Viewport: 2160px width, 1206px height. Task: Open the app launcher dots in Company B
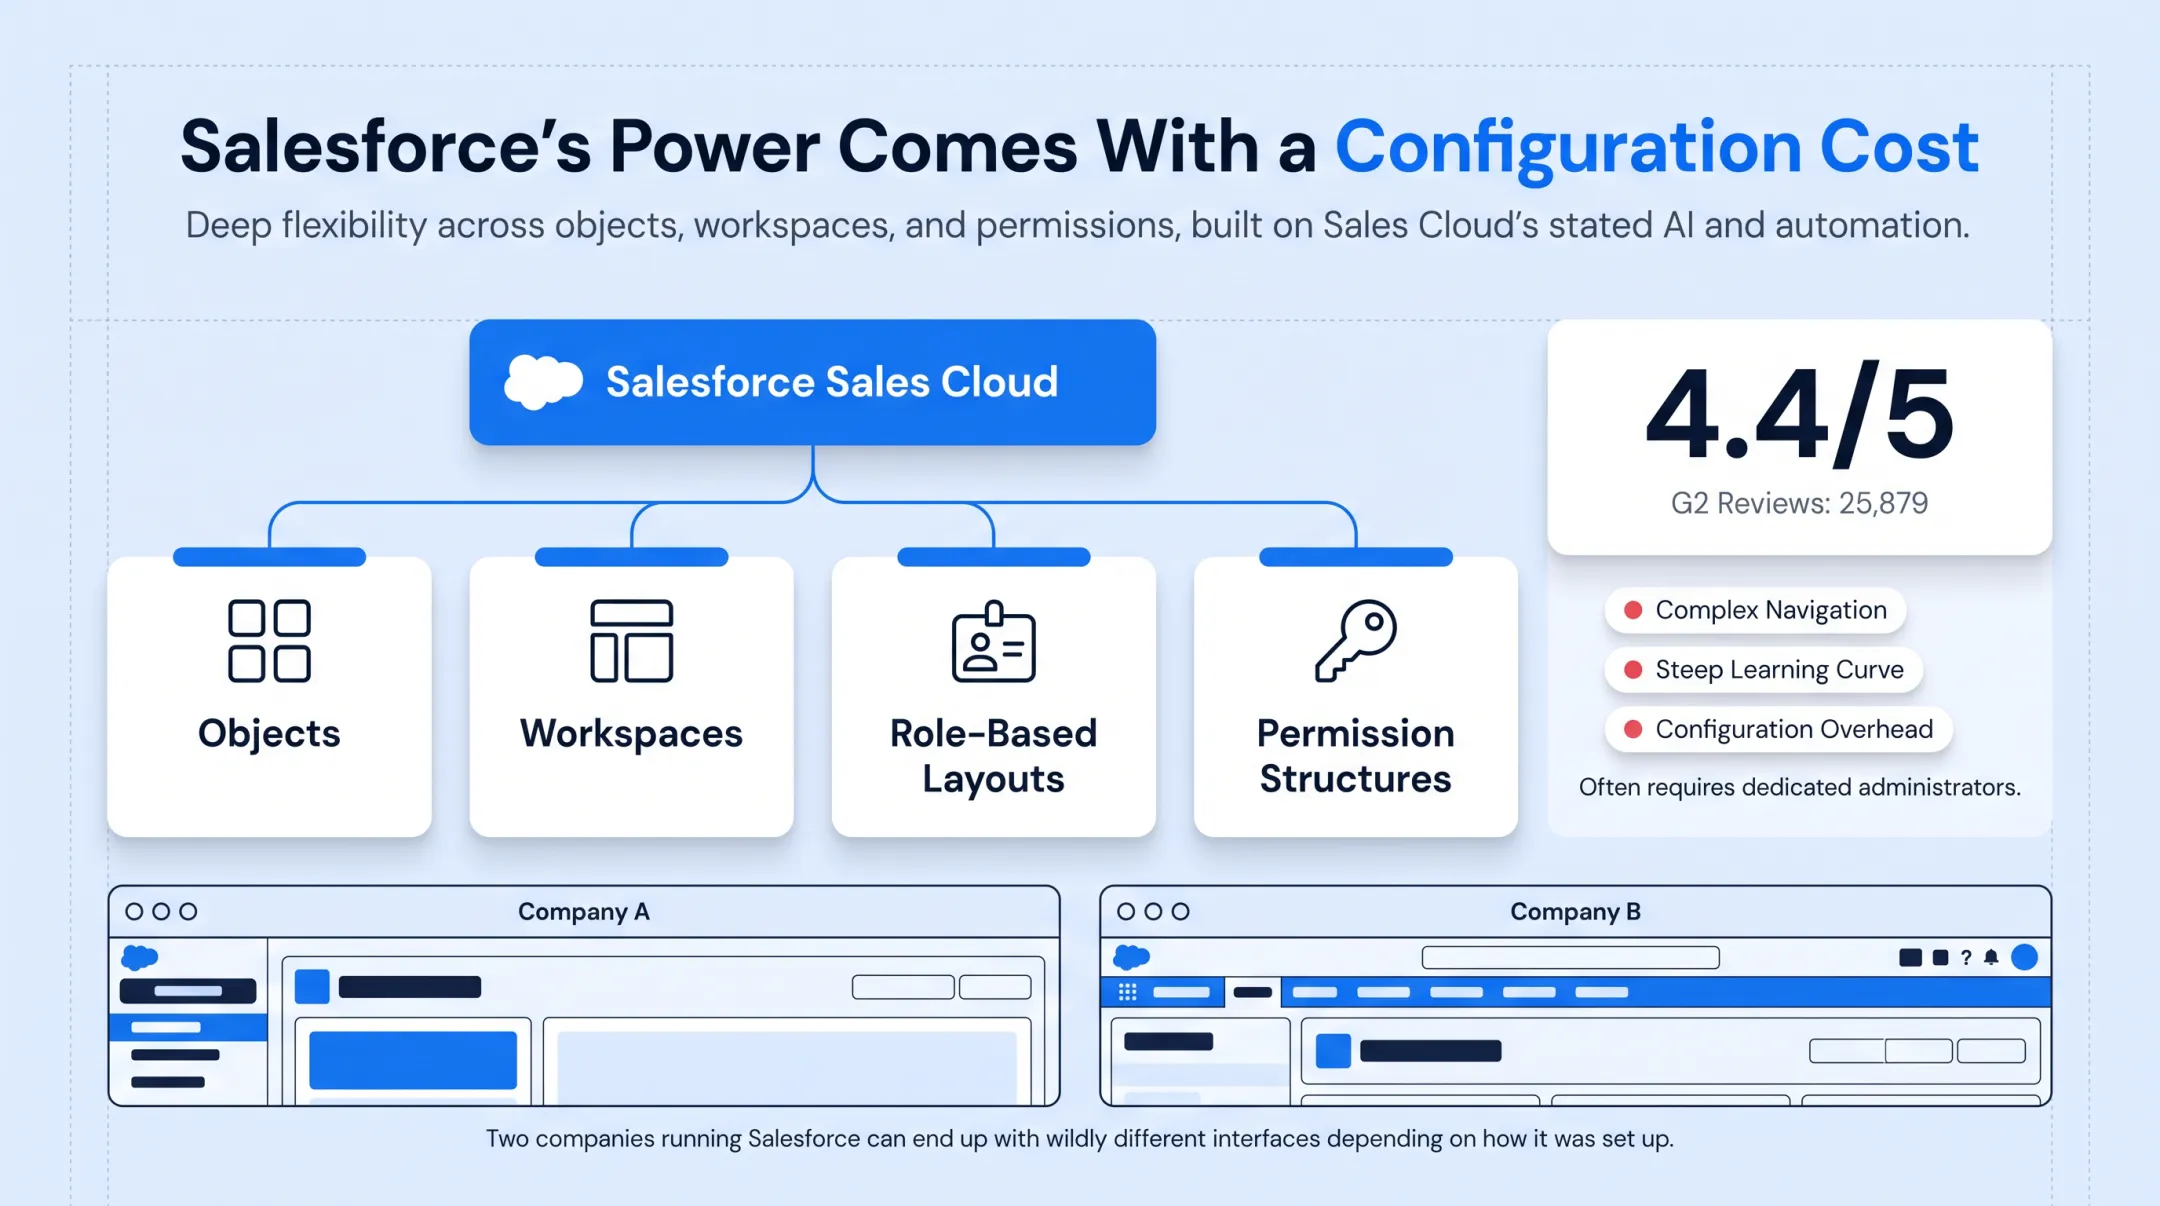point(1127,992)
